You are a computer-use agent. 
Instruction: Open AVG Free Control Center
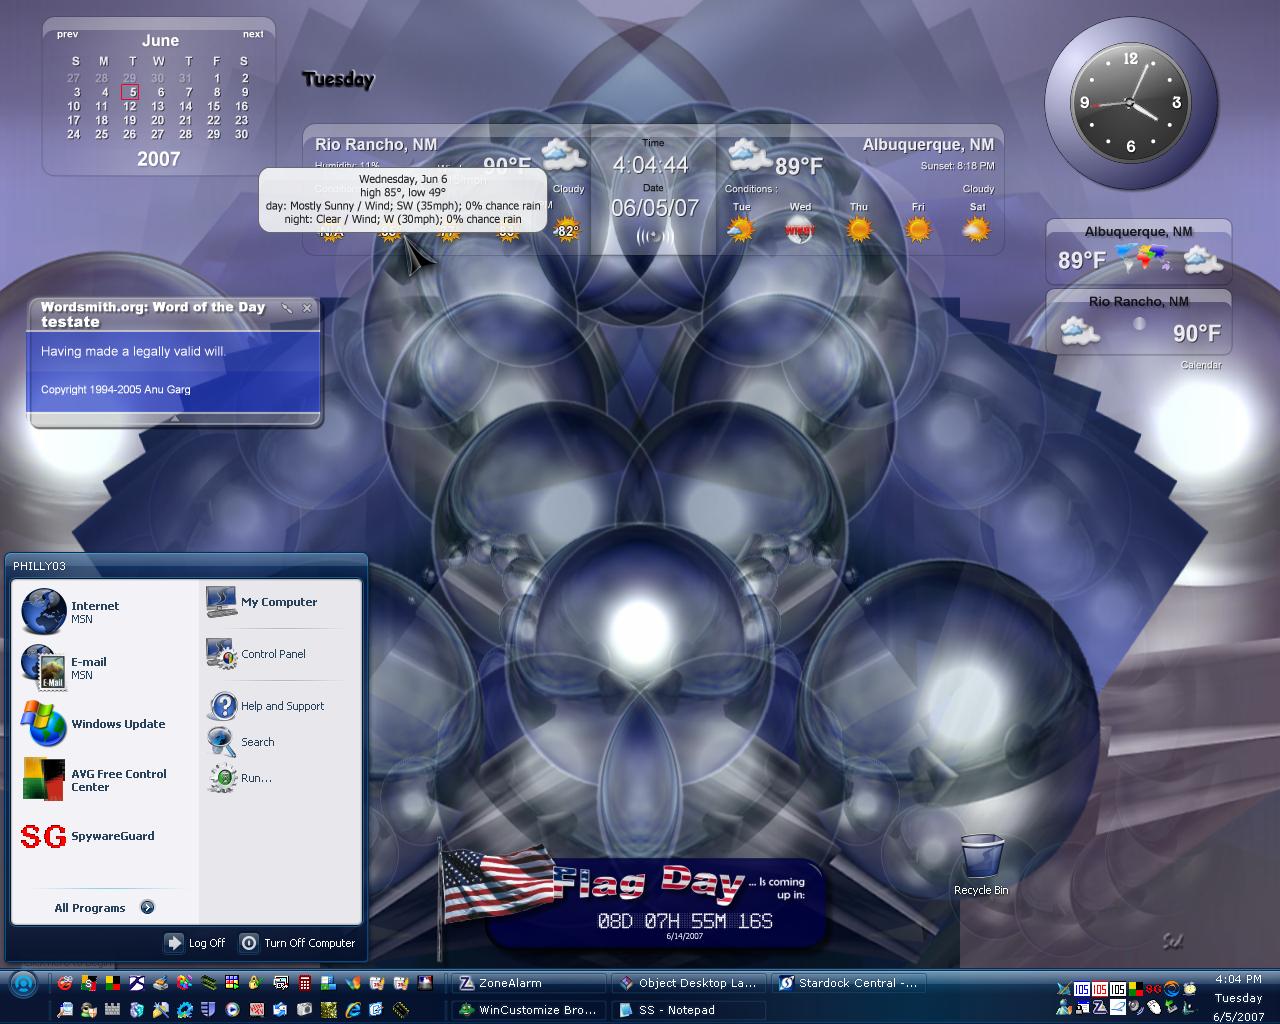94,780
